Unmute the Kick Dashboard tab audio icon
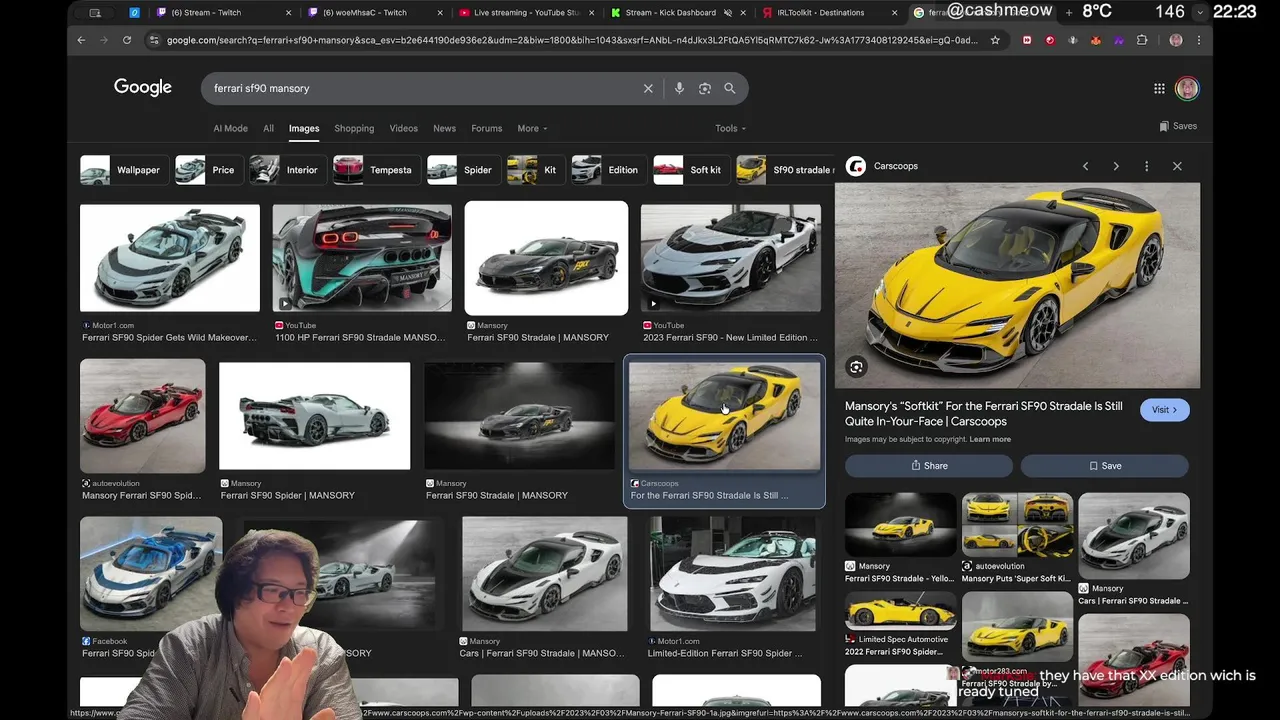Screen dimensions: 1280x720 pos(727,13)
